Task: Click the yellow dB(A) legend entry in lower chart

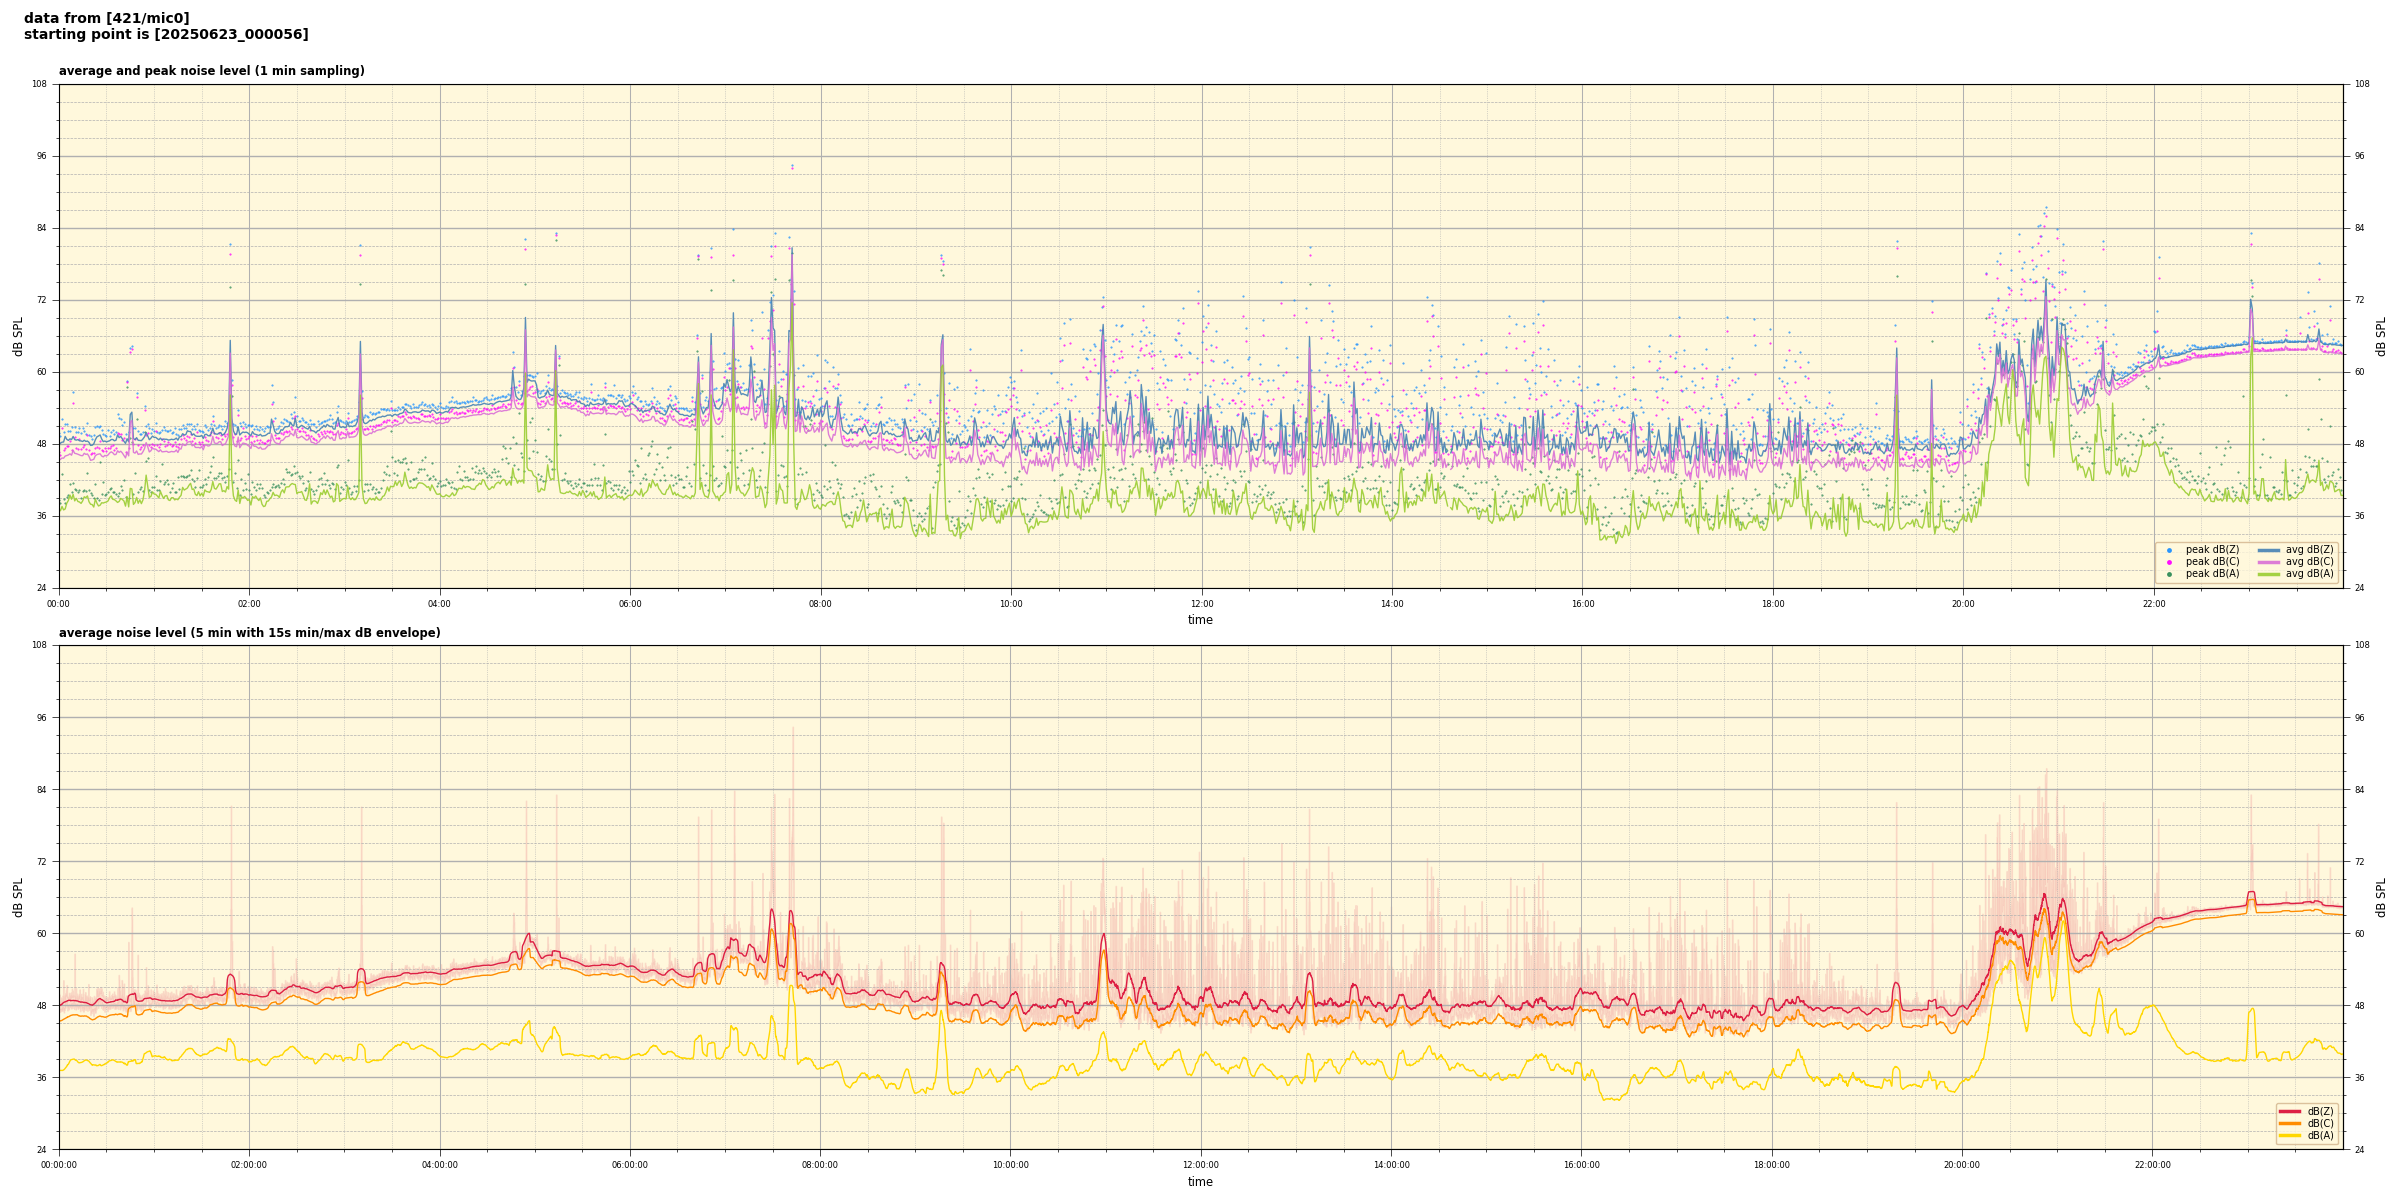Action: click(x=2290, y=1135)
